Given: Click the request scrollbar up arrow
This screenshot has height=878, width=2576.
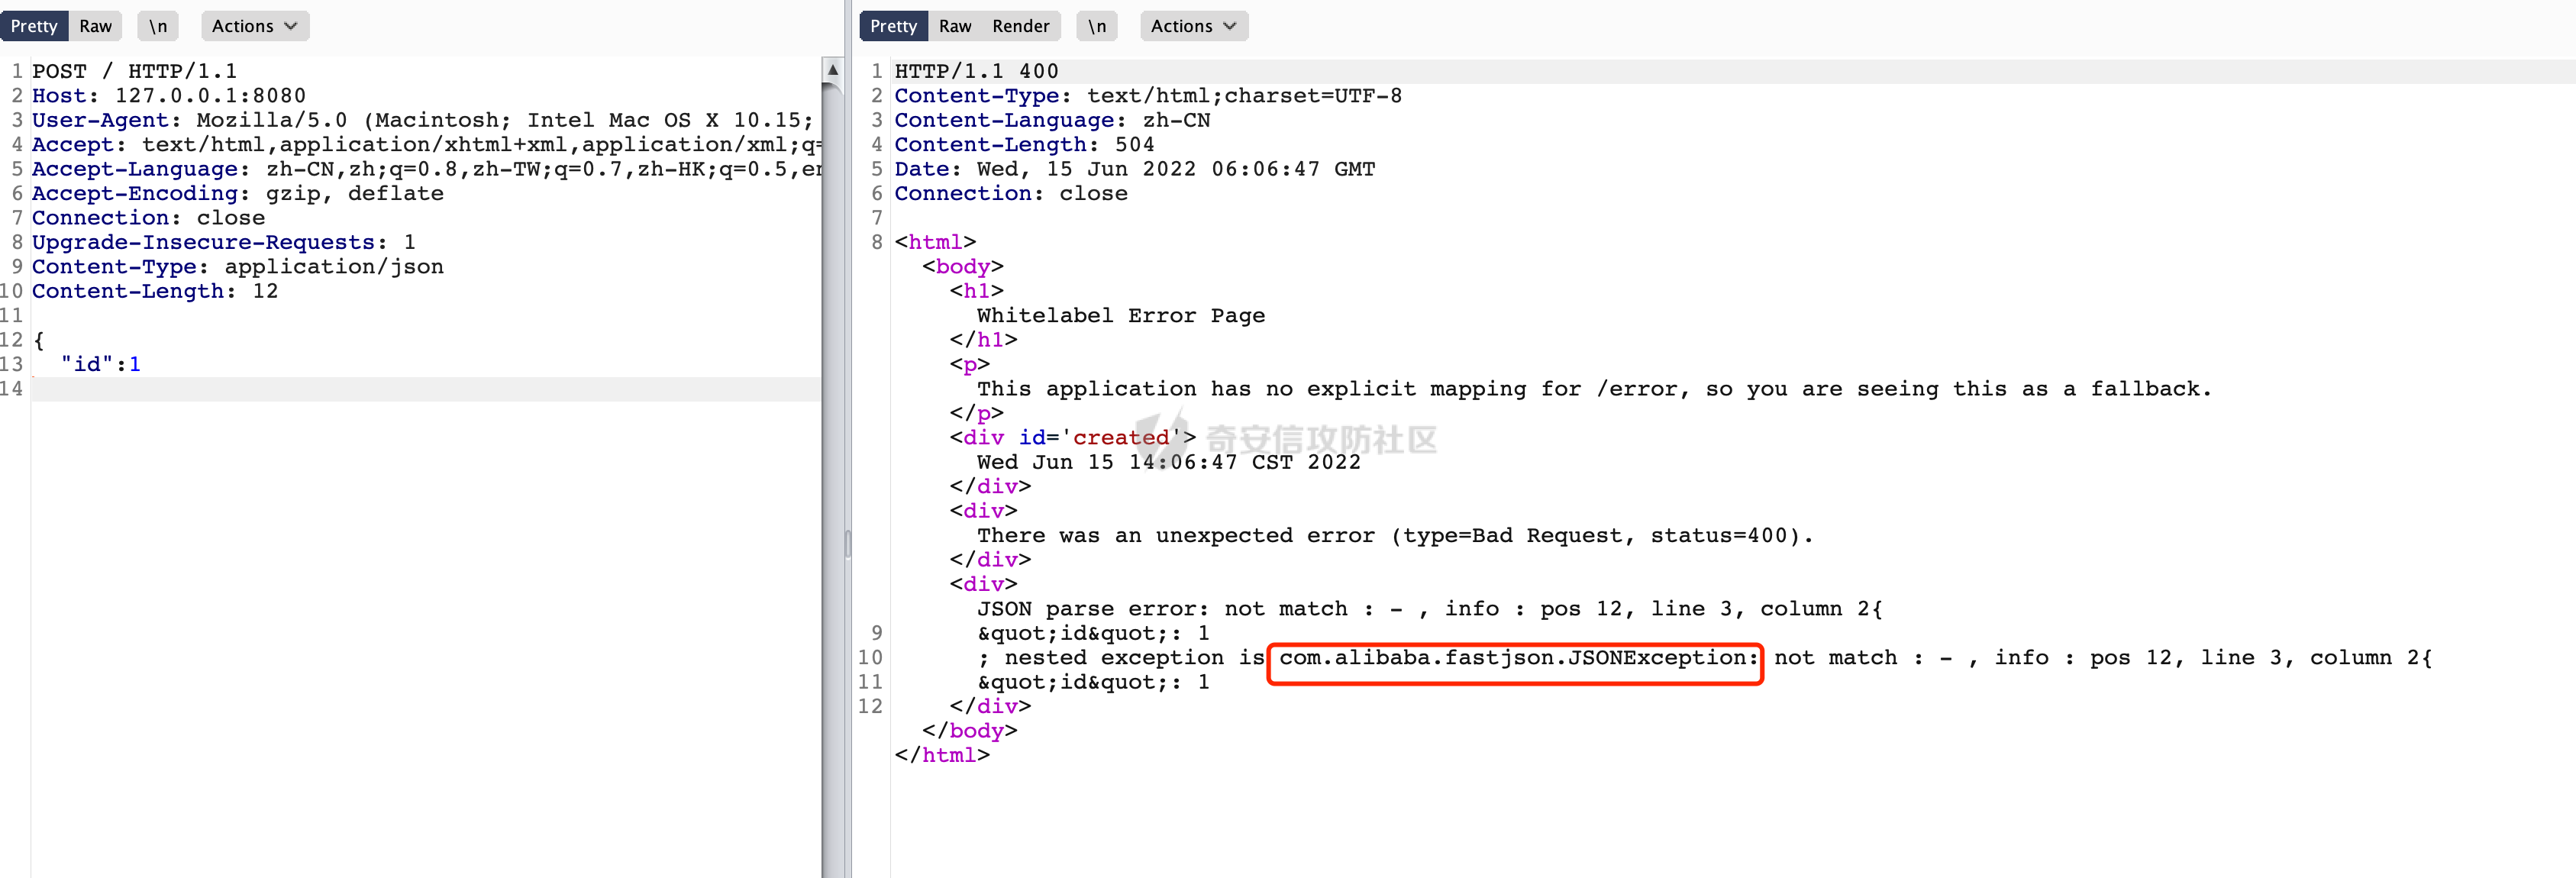Looking at the screenshot, I should tap(832, 70).
